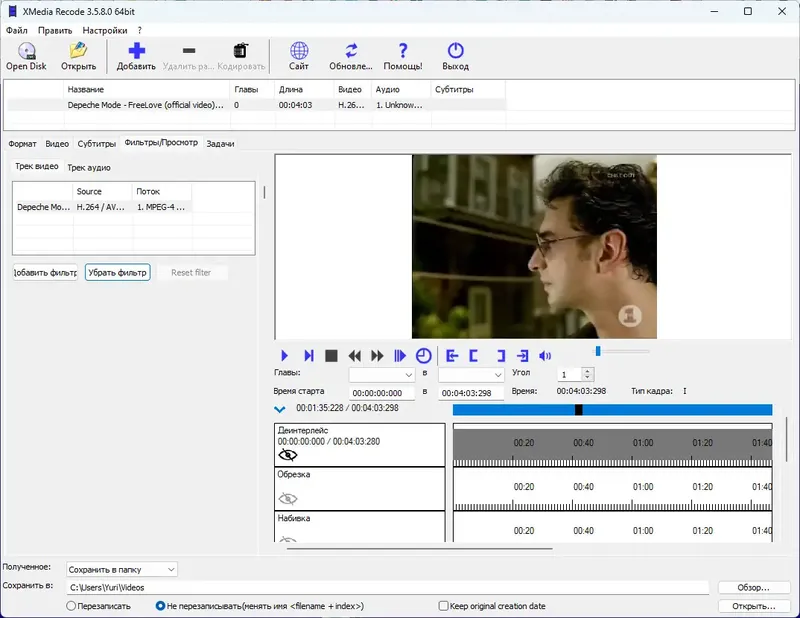The height and width of the screenshot is (618, 800).
Task: Click the clock icon in the playback bar
Action: coord(423,355)
